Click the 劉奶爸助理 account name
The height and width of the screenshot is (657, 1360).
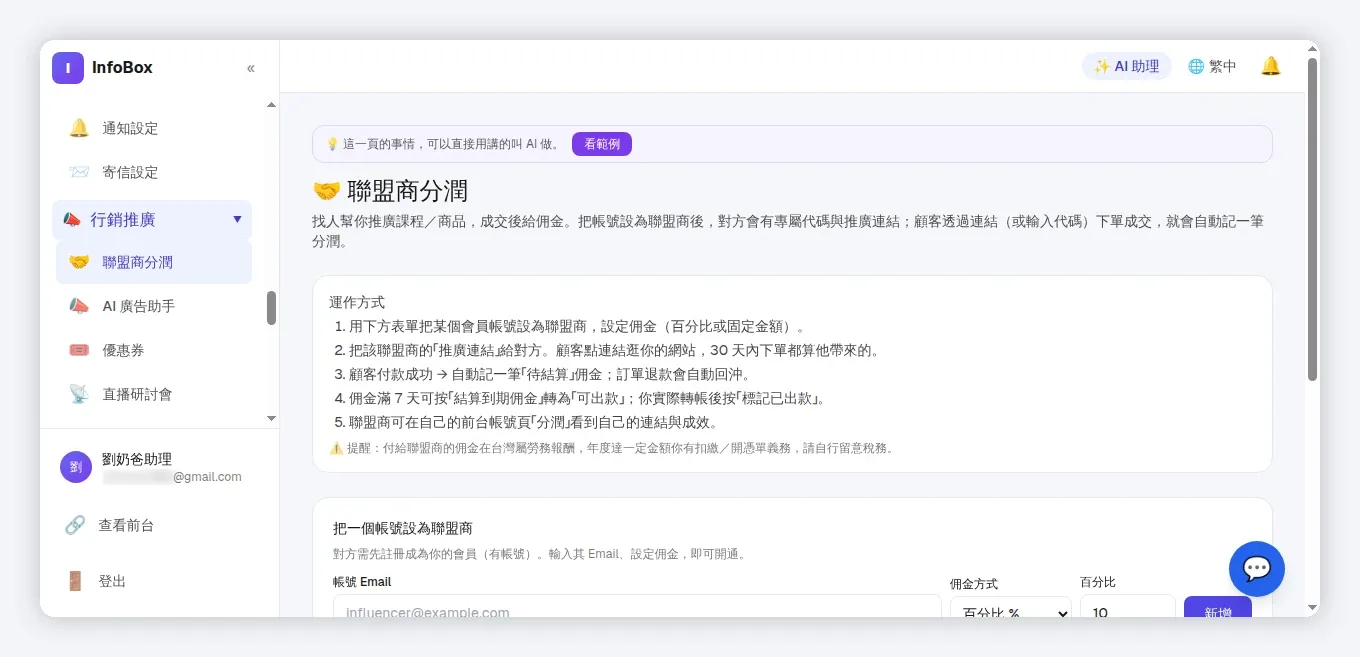[x=137, y=459]
